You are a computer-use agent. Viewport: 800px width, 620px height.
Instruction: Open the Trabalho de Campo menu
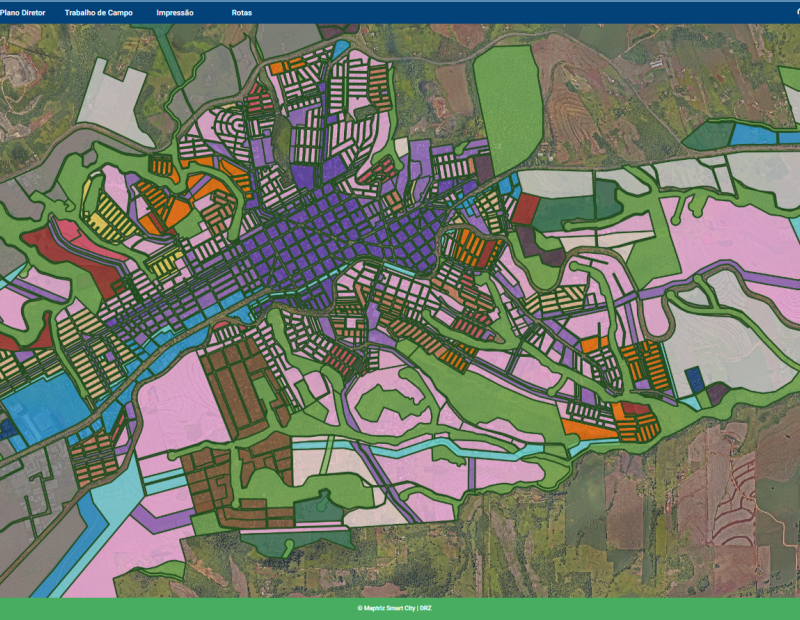click(x=98, y=13)
